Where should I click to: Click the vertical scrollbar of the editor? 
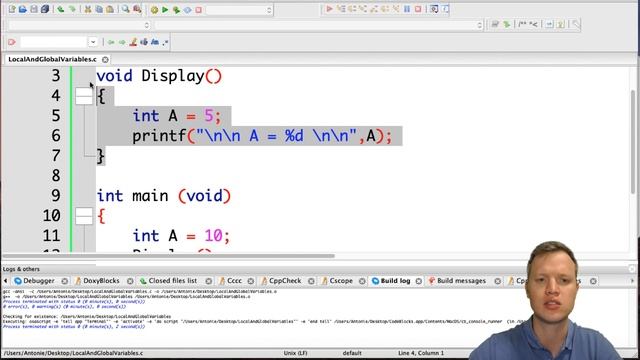click(633, 143)
